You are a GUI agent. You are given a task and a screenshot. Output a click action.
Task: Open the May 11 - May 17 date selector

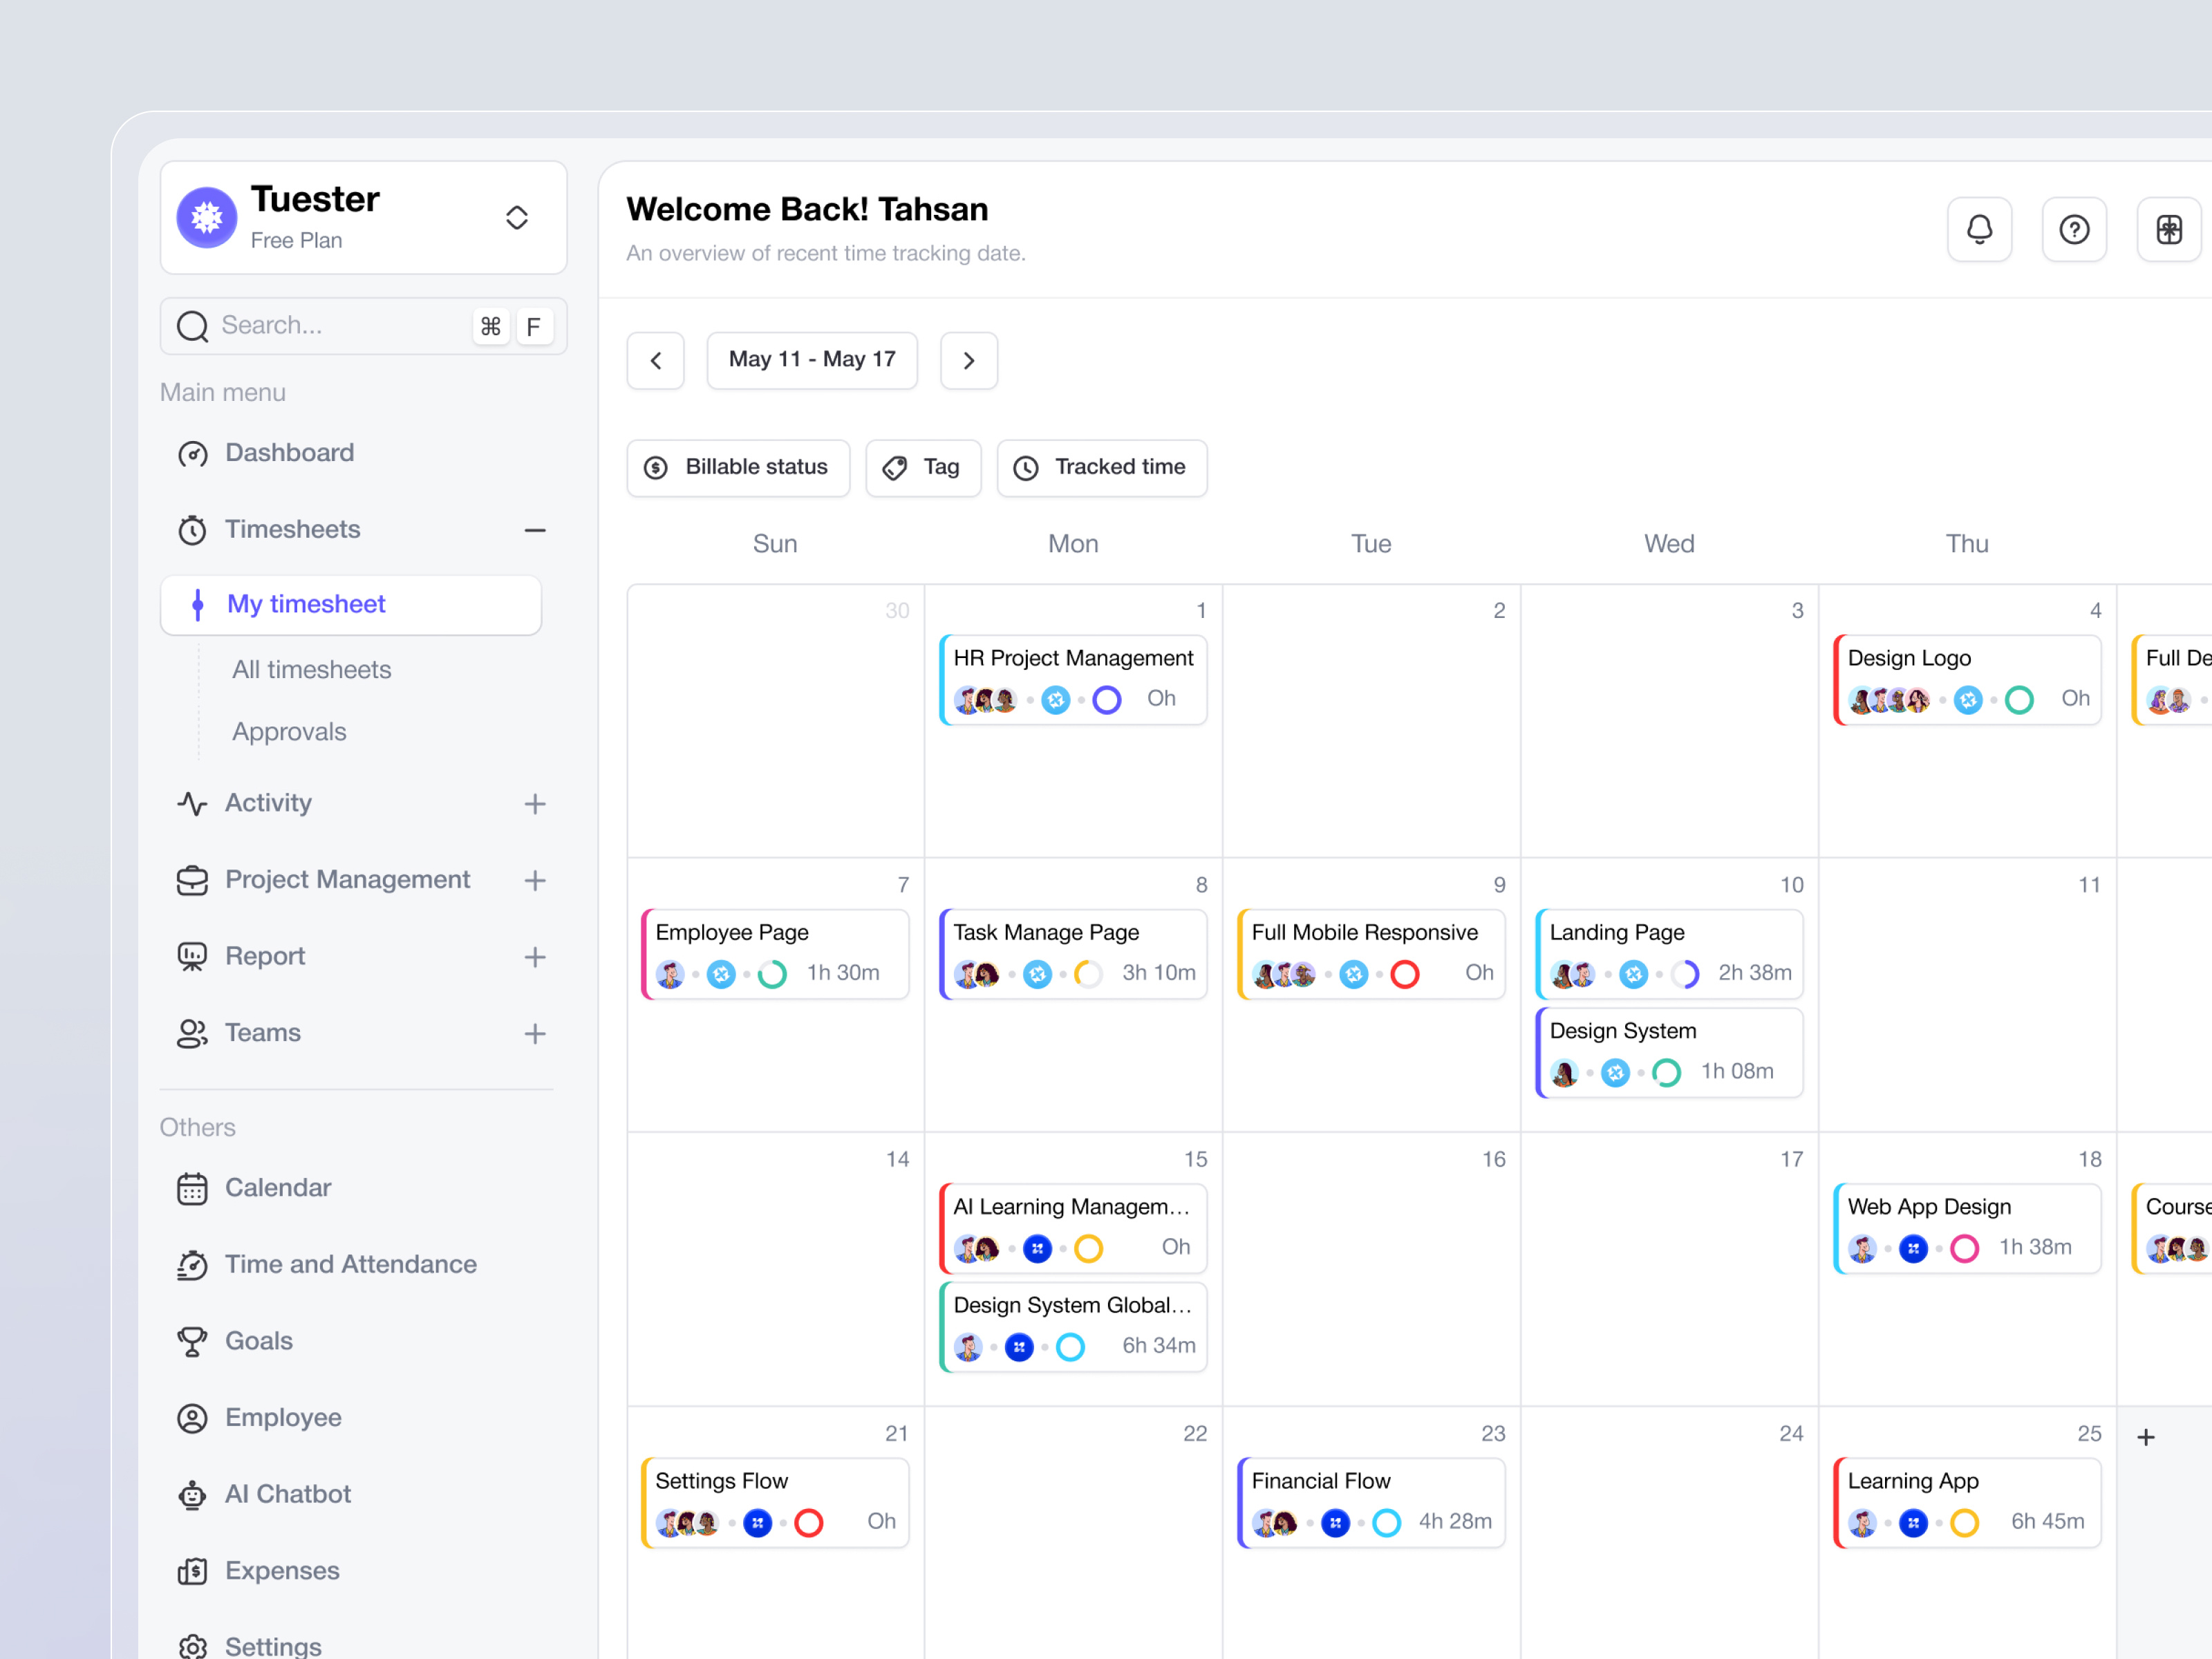pyautogui.click(x=812, y=360)
